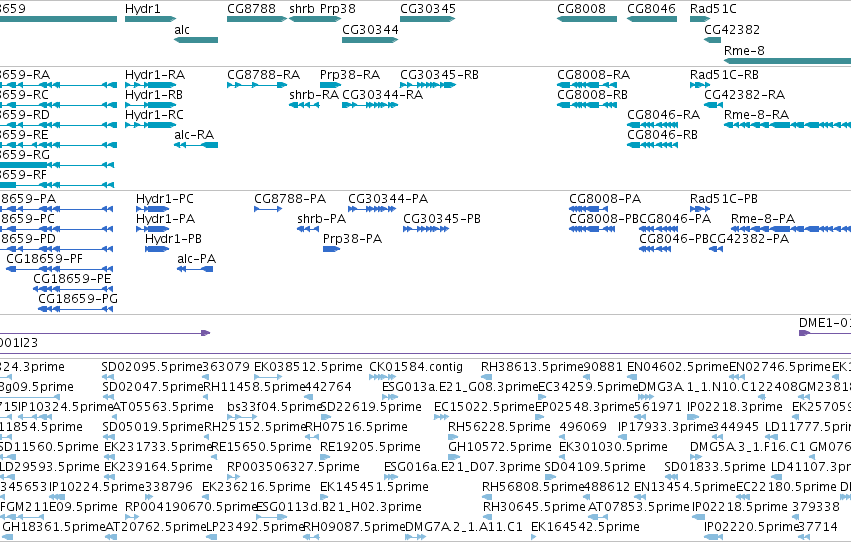The image size is (851, 542).
Task: Click the alc-PA protein
Action: click(x=196, y=259)
